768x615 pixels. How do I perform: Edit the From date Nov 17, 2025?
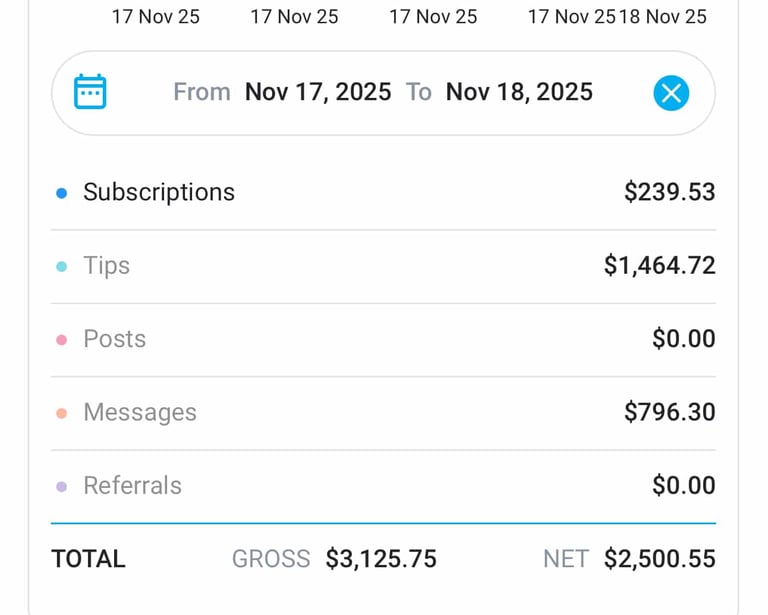[x=317, y=92]
